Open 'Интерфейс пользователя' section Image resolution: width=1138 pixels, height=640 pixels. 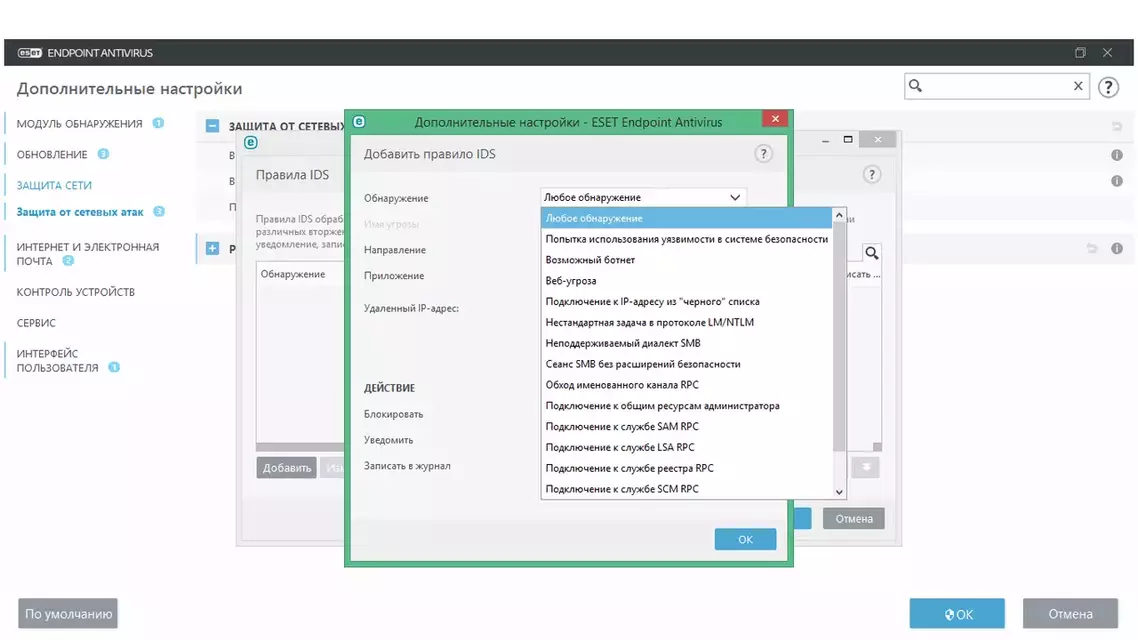(57, 361)
